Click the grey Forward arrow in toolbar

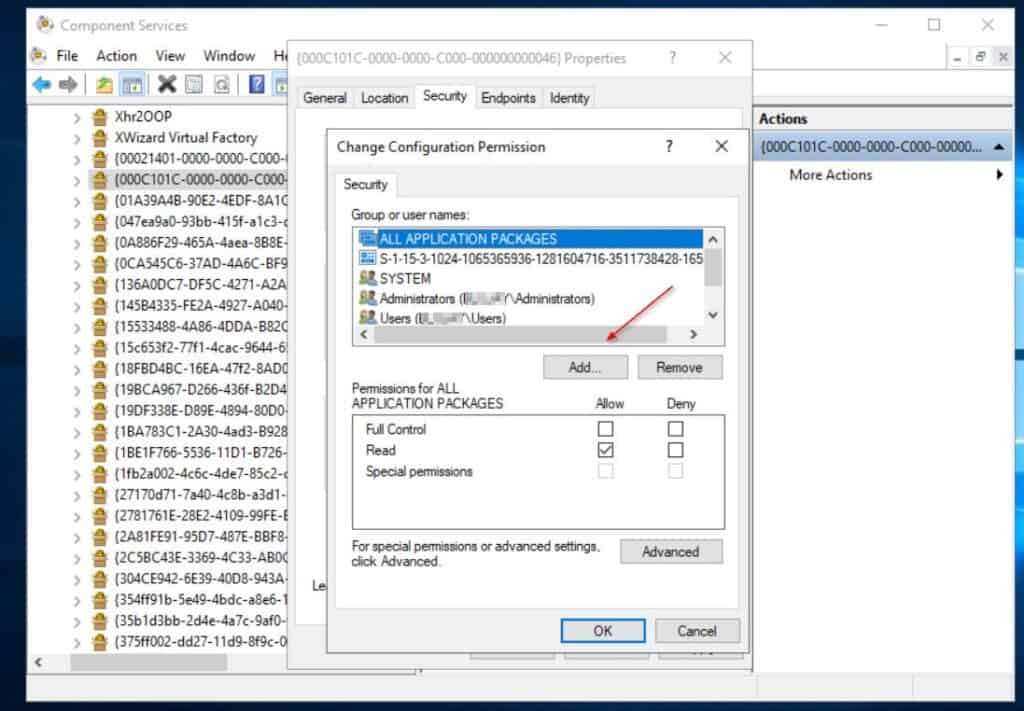68,84
